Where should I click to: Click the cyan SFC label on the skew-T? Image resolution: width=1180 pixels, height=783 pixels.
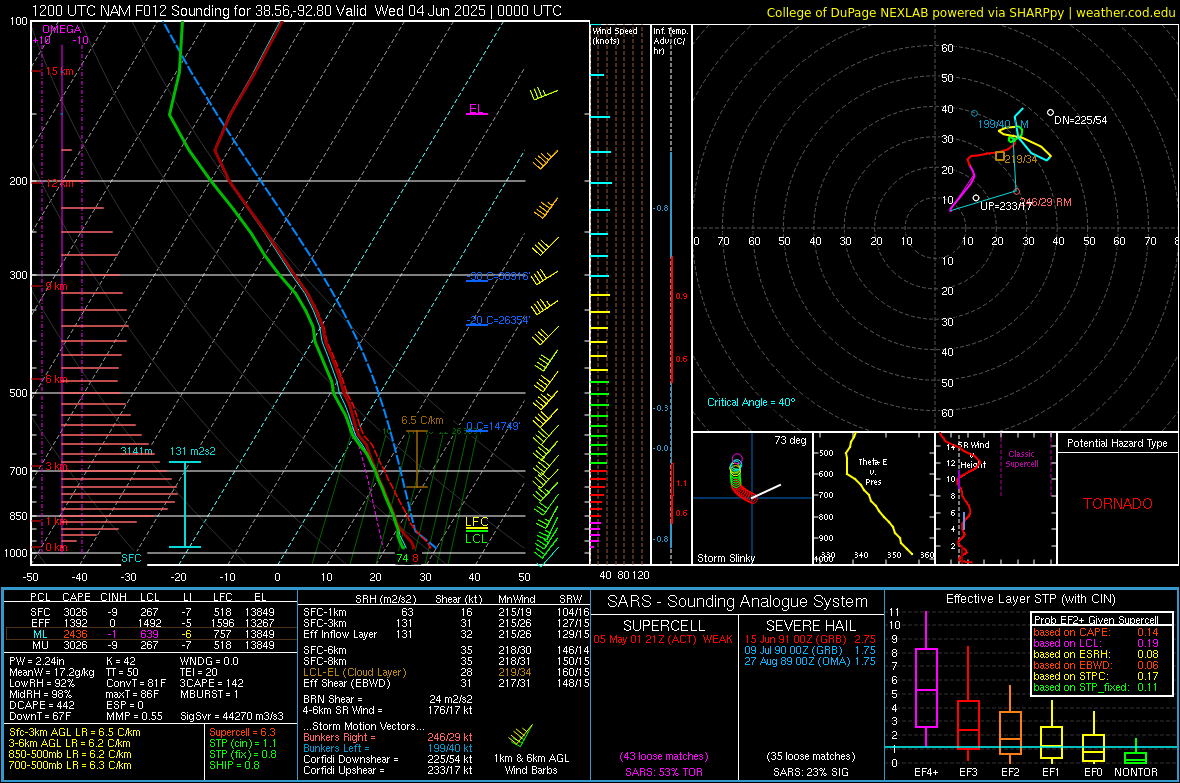click(131, 558)
